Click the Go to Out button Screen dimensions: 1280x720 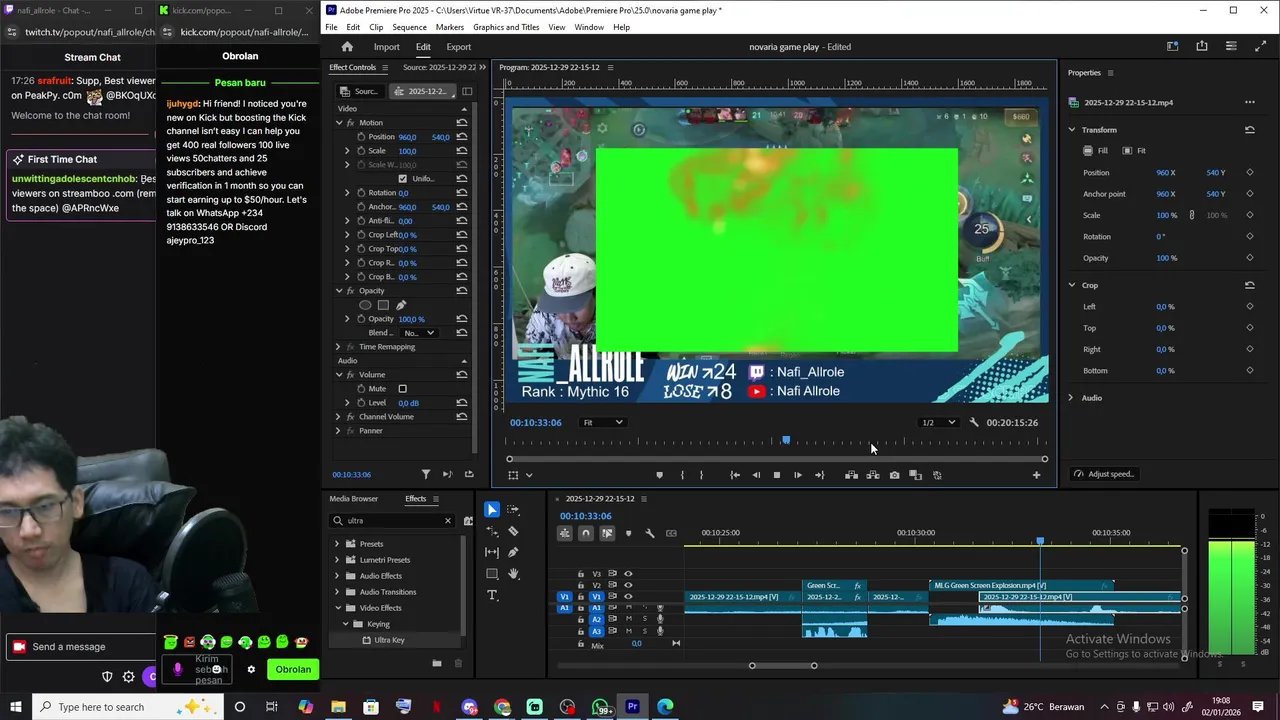(820, 475)
